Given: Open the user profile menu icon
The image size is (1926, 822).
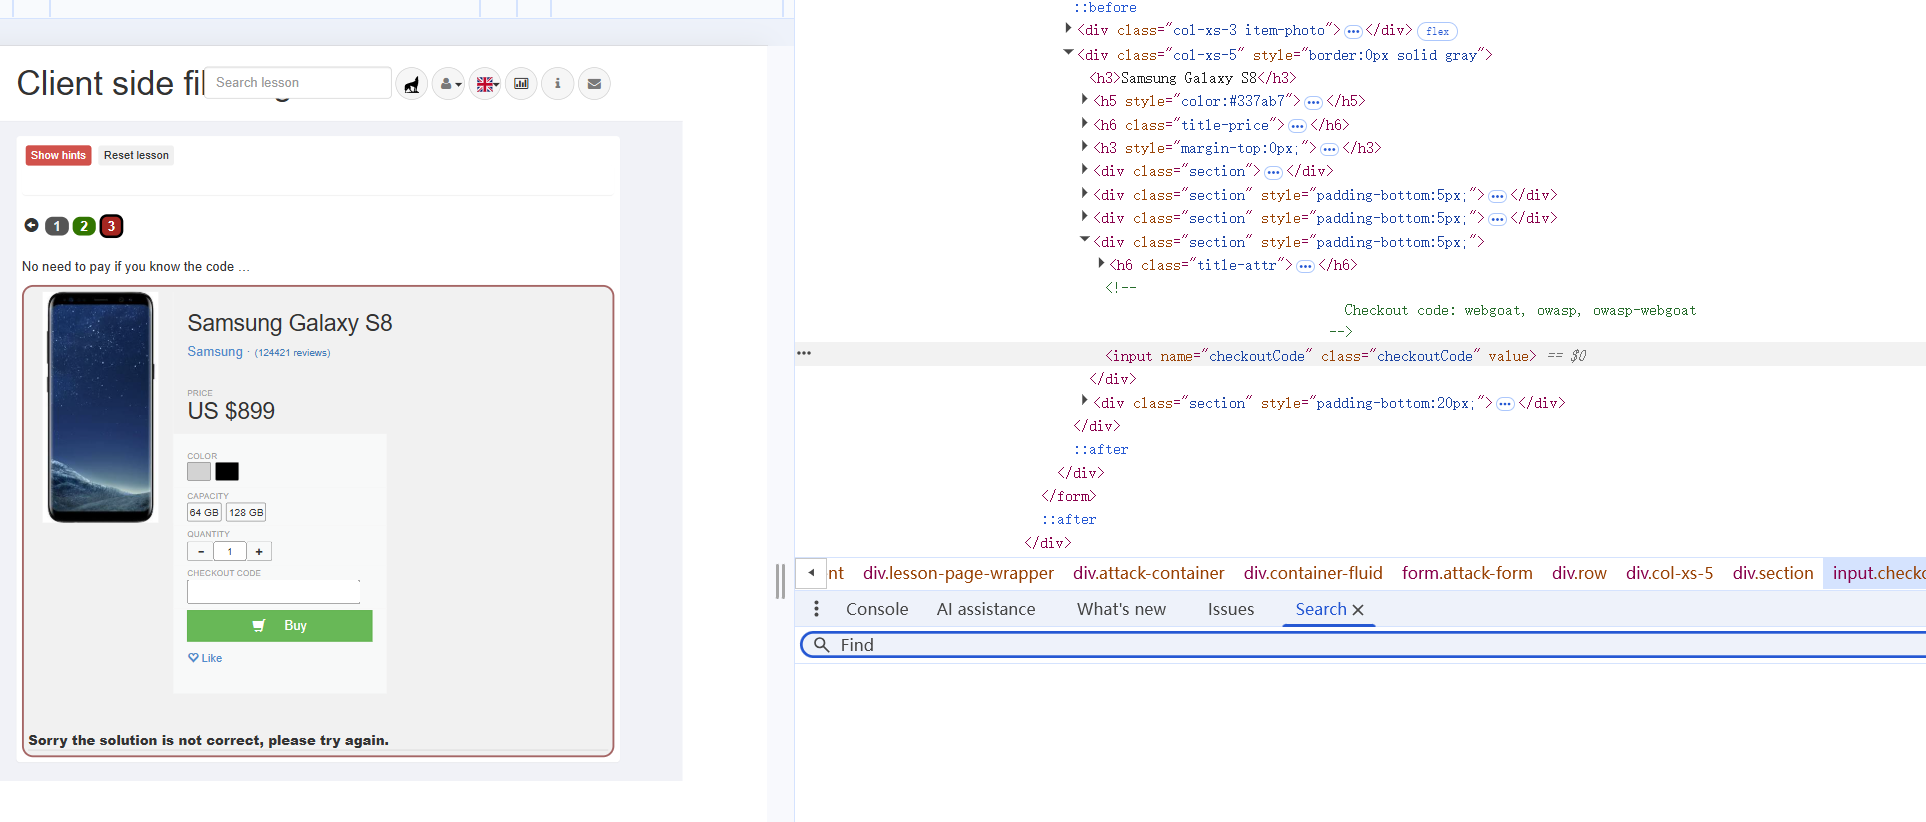Looking at the screenshot, I should tap(449, 84).
